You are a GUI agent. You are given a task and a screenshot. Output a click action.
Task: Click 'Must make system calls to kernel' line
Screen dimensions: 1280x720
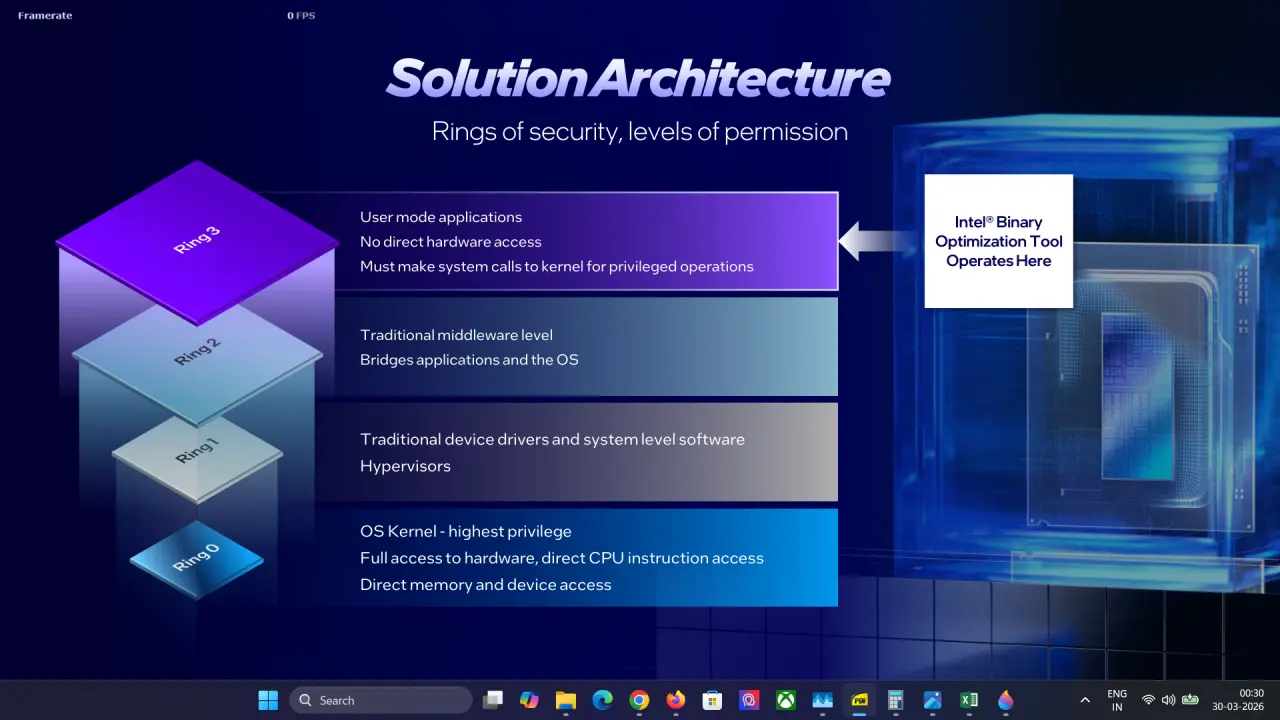pyautogui.click(x=557, y=267)
